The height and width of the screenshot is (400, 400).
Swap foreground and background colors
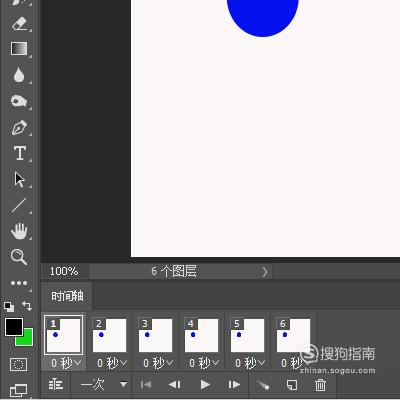click(27, 306)
